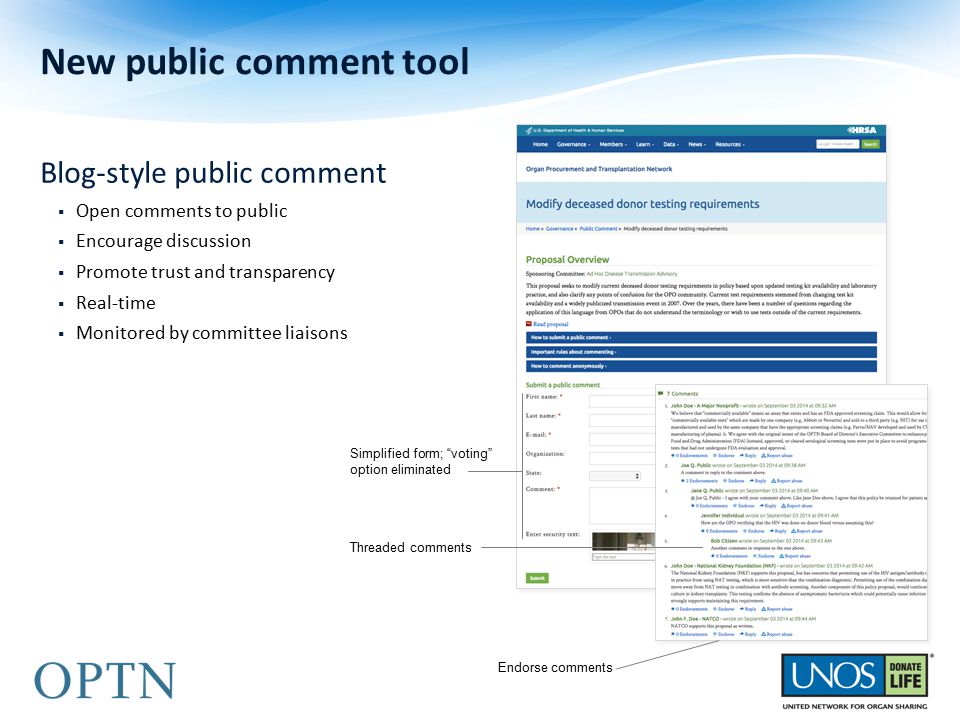Open Ad Hoc Disease Transmission Advisory link

(x=632, y=274)
